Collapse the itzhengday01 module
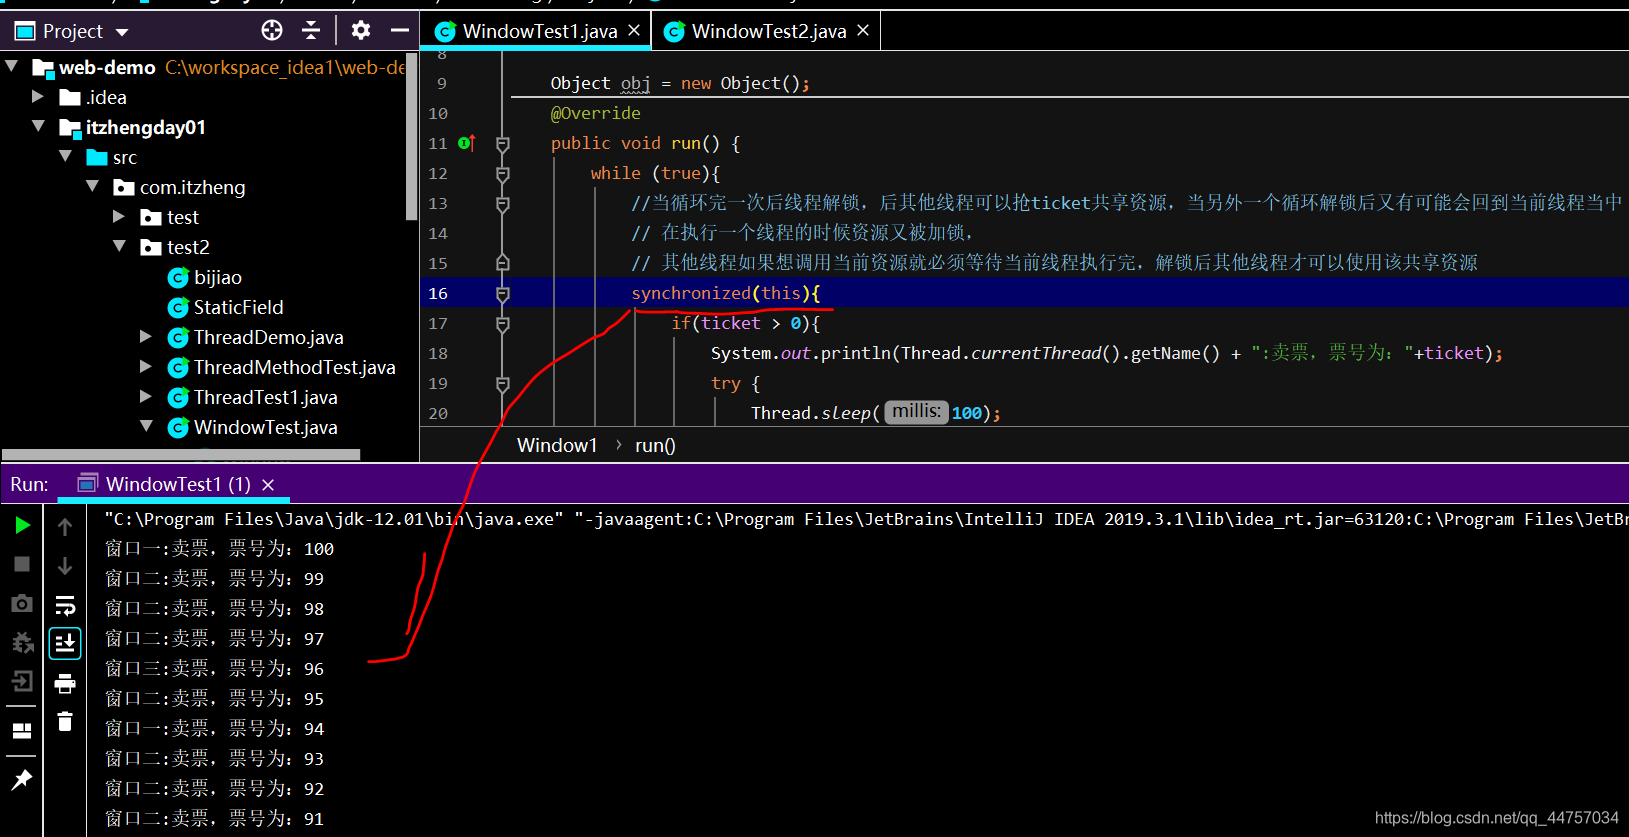Viewport: 1629px width, 837px height. click(38, 127)
